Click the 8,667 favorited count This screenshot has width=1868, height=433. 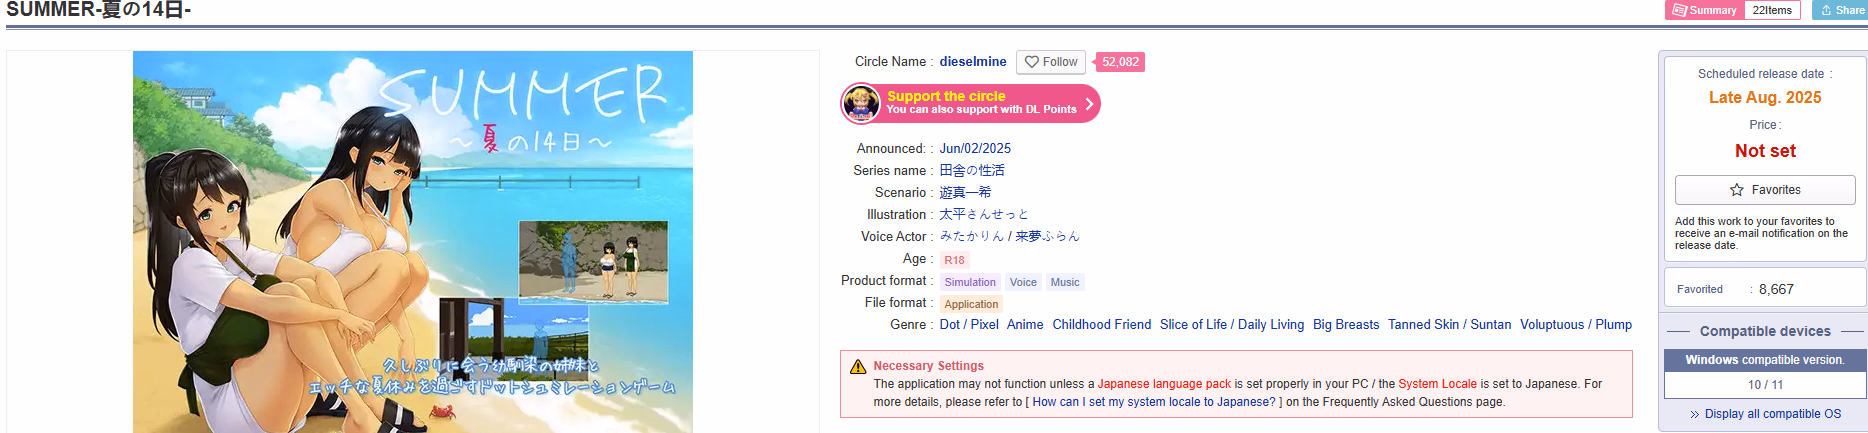pyautogui.click(x=1776, y=289)
